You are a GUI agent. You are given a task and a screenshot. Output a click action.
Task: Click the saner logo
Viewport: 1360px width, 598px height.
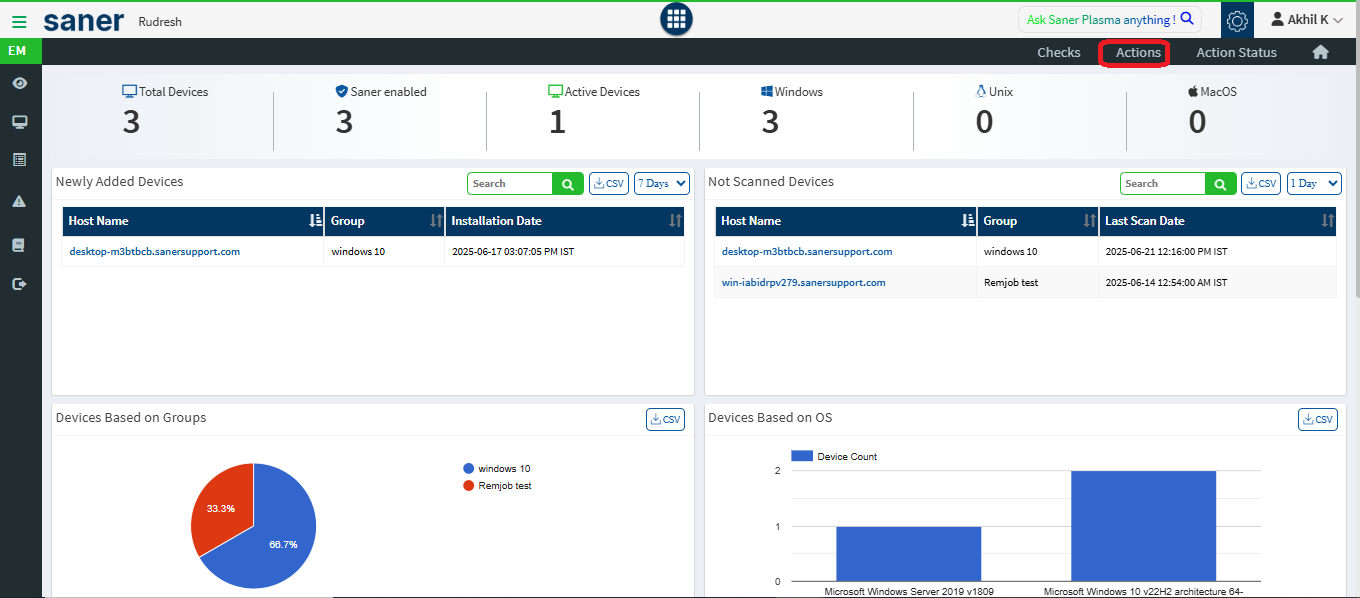(x=84, y=20)
